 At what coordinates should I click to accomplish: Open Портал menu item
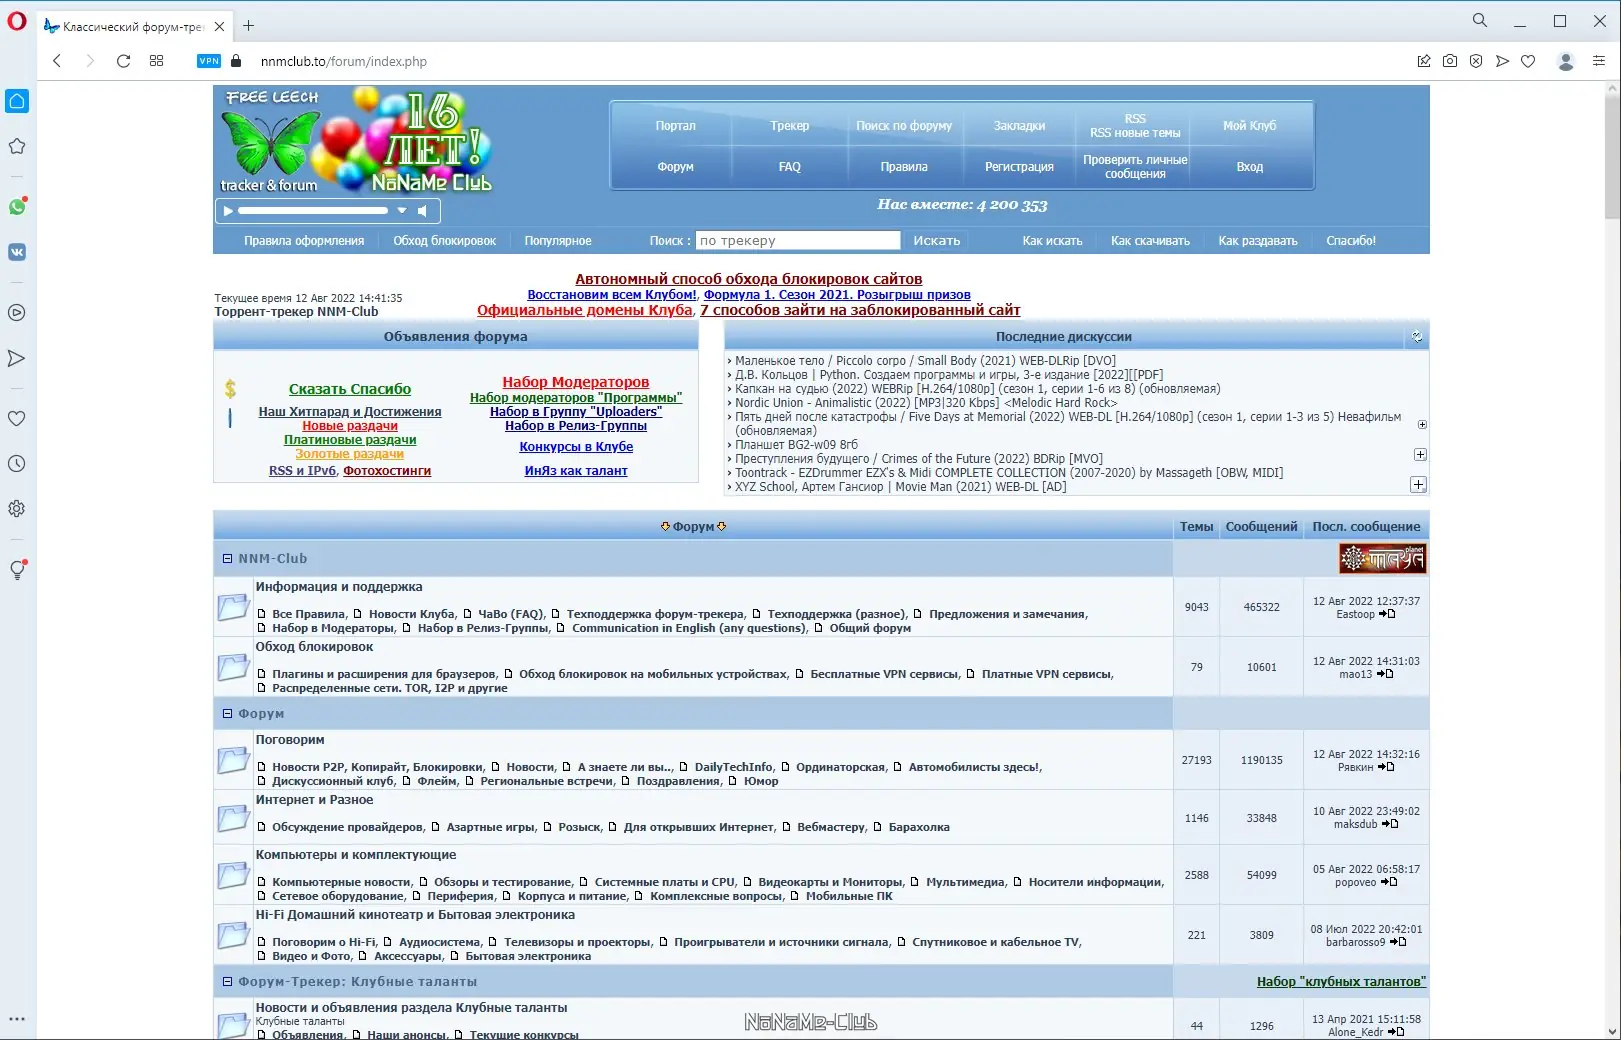pos(675,126)
